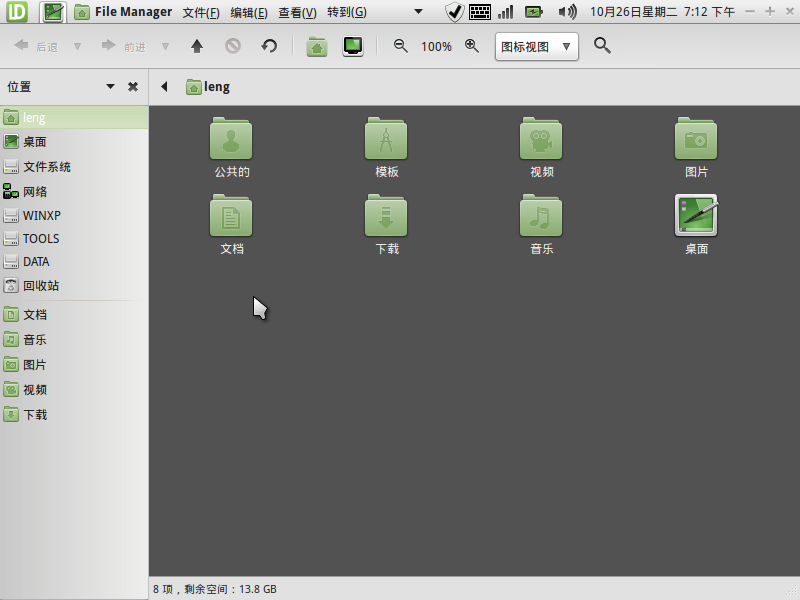
Task: Click the network signal bars icon
Action: click(506, 12)
